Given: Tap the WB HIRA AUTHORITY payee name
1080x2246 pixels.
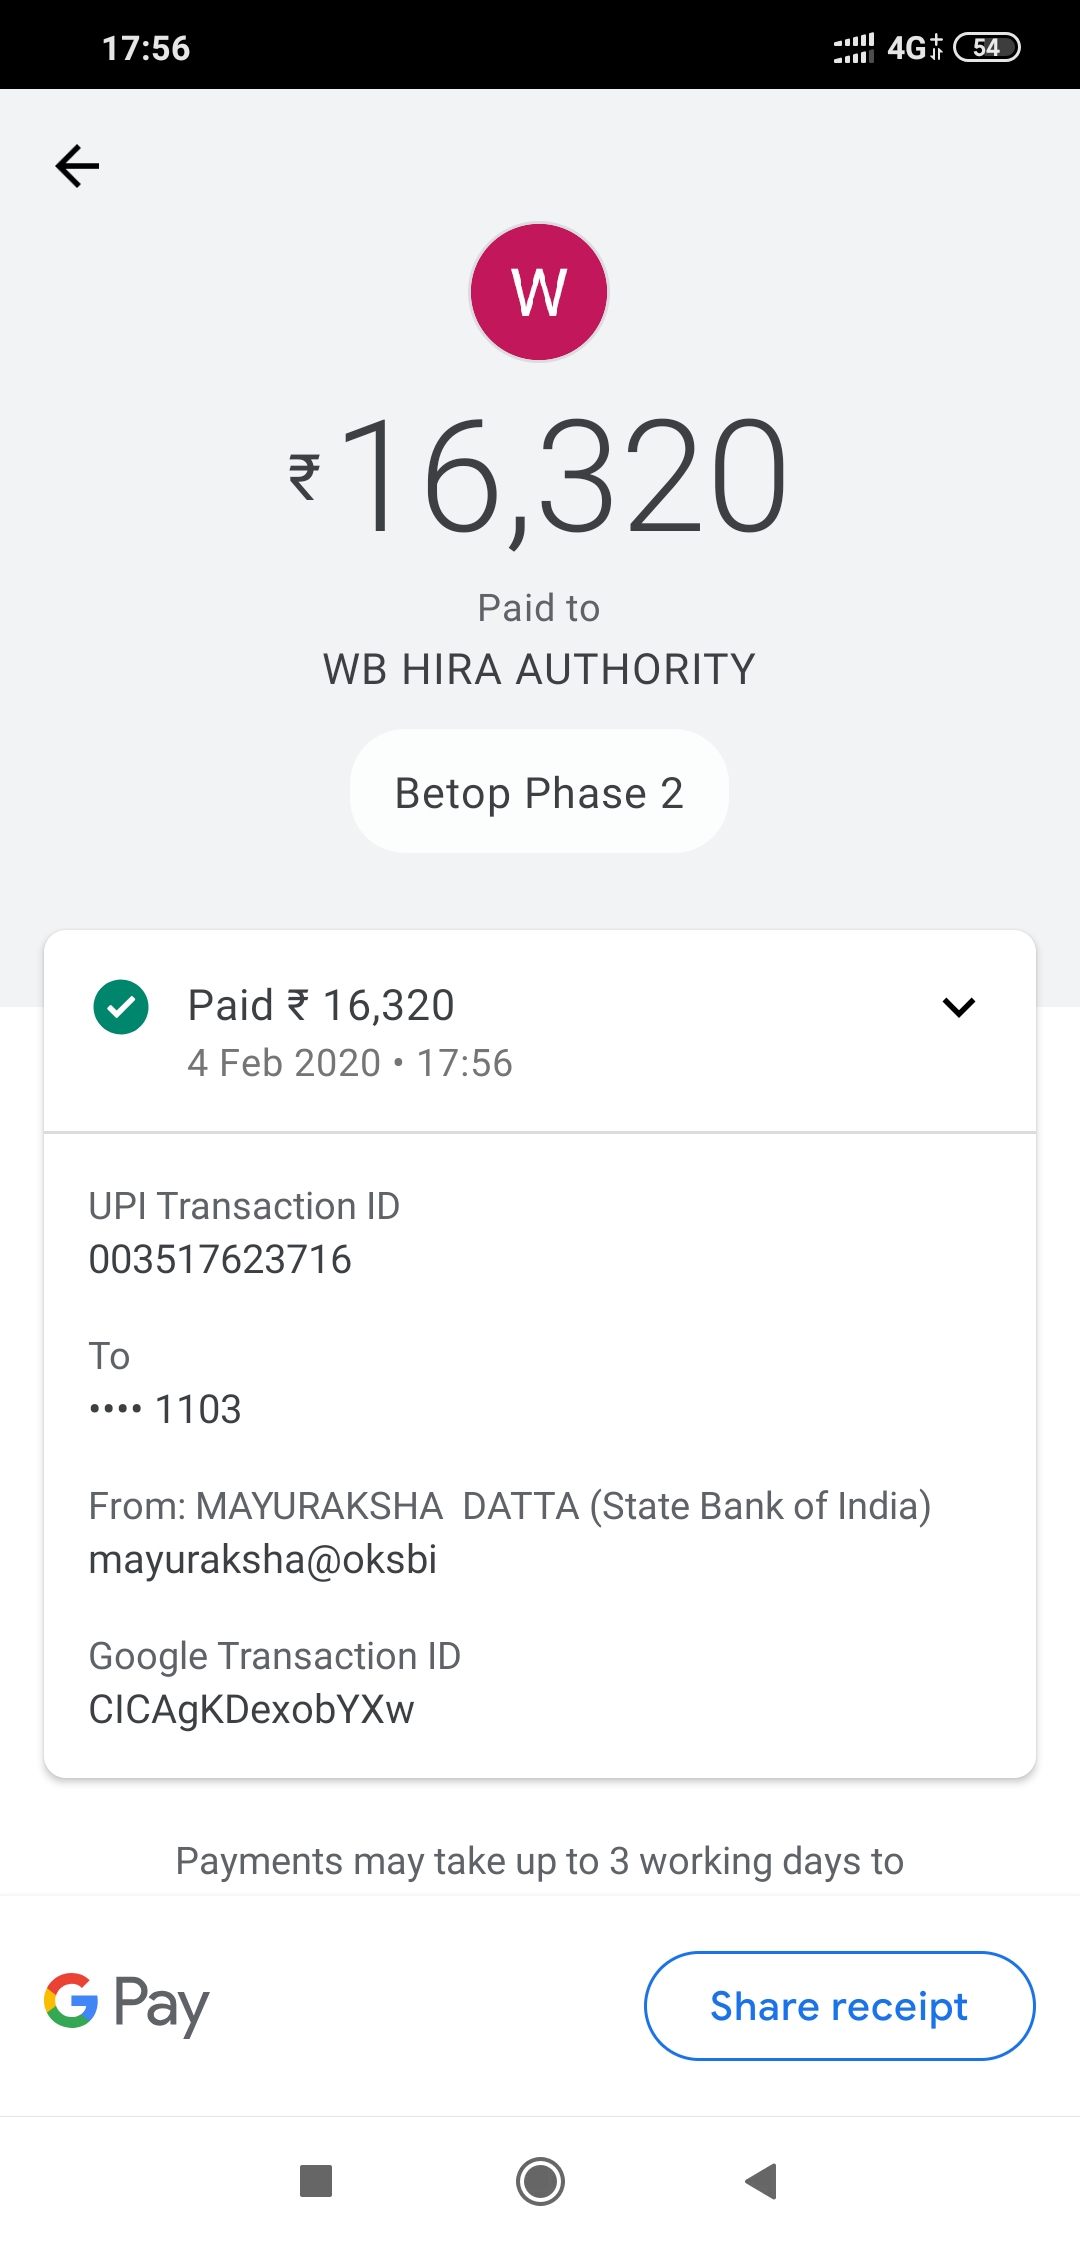Looking at the screenshot, I should pos(539,669).
